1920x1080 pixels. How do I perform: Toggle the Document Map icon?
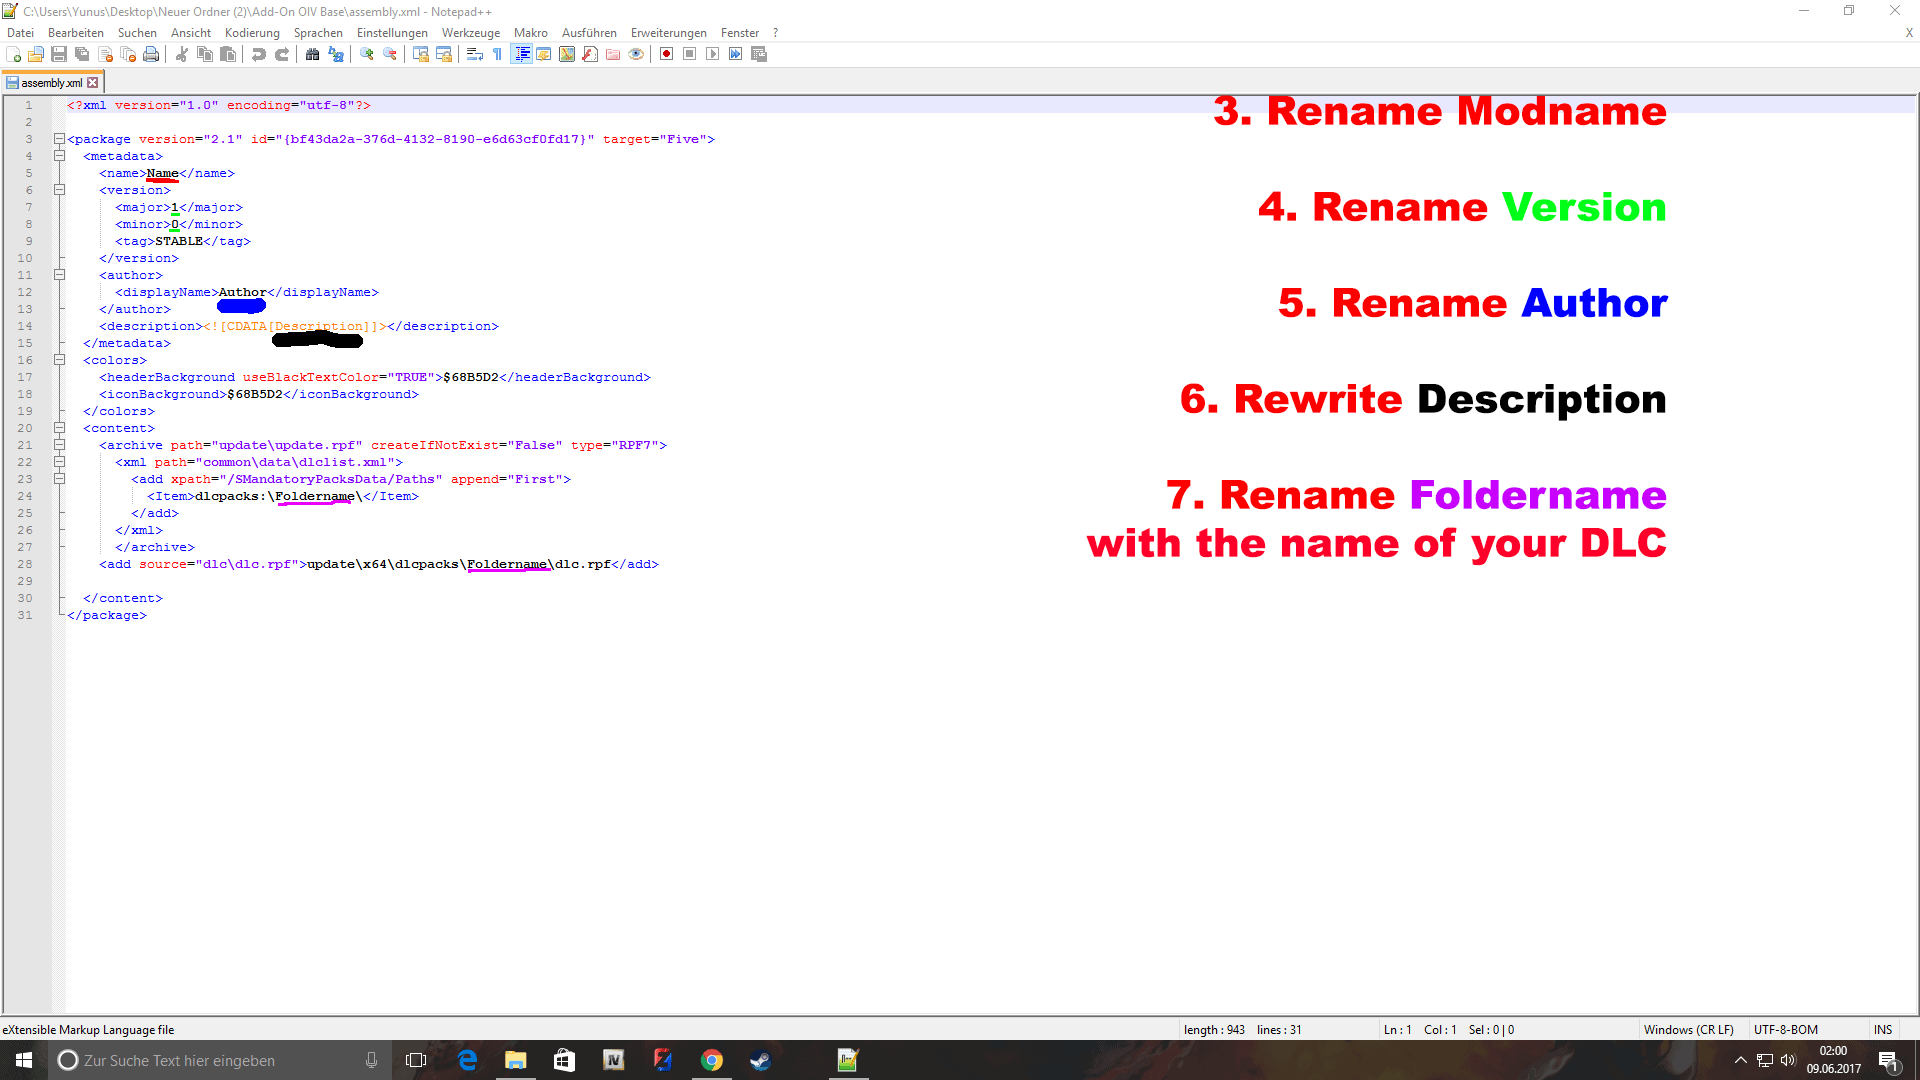(x=567, y=54)
